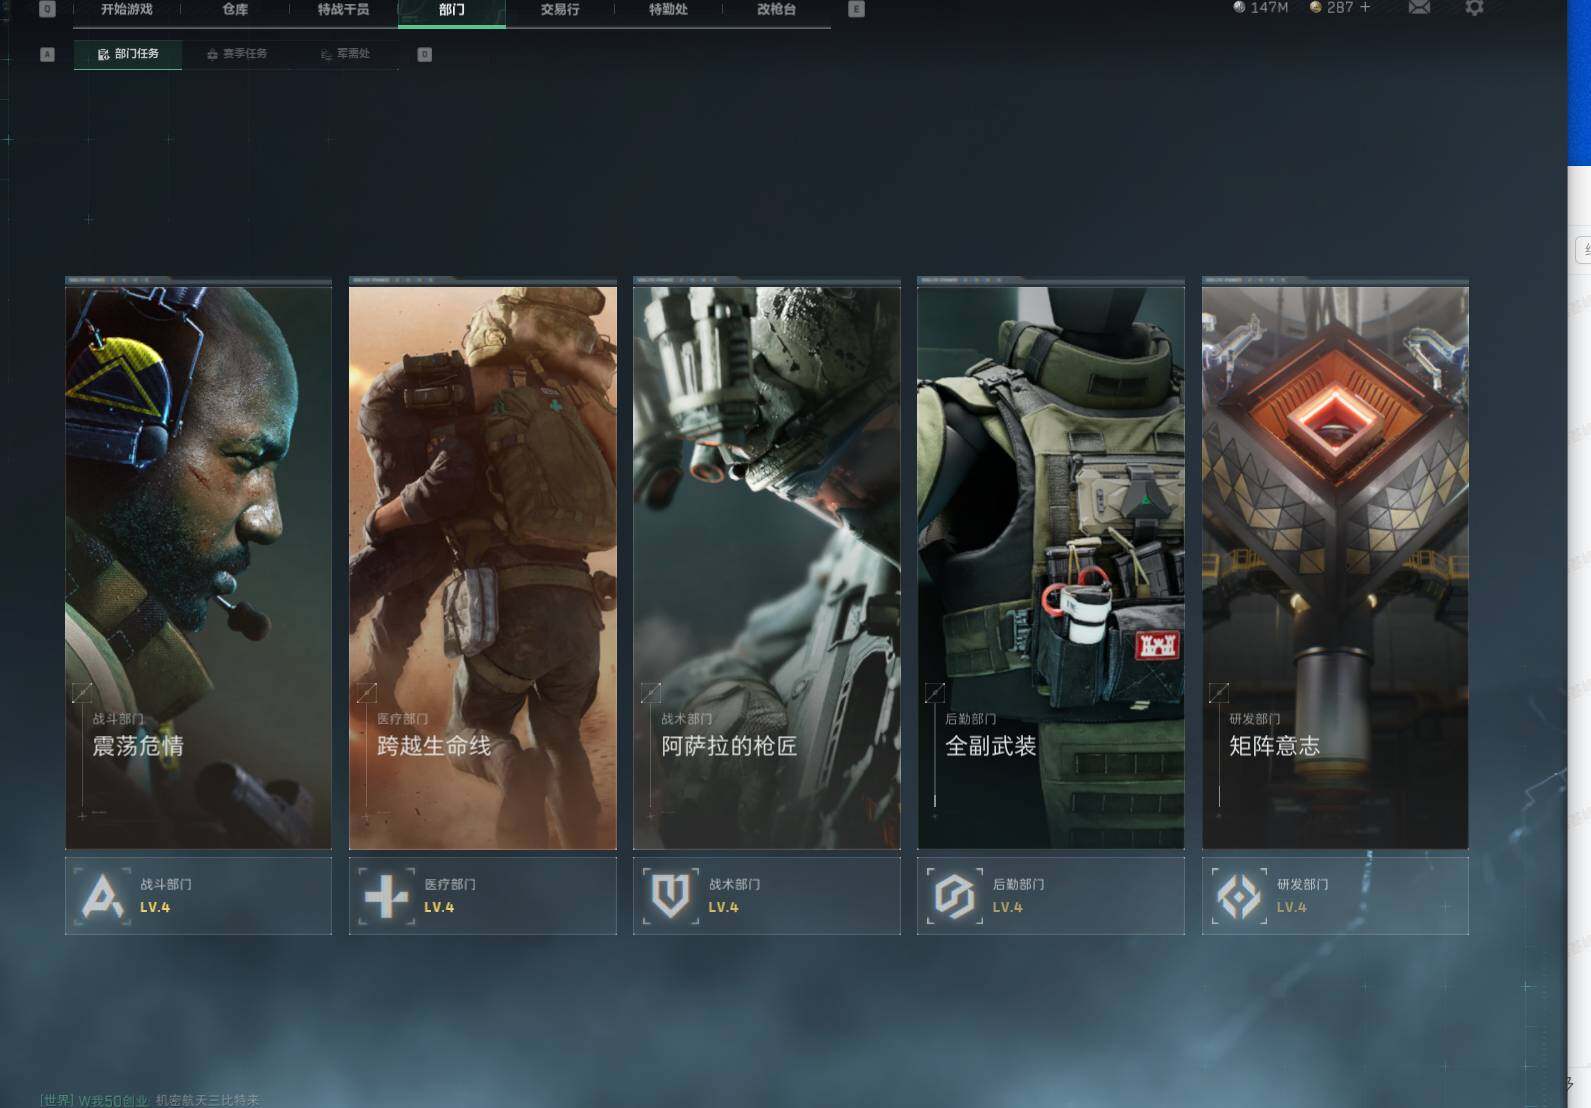Click the plus icon beside 287 currency
Screen dimensions: 1591x1108
click(1365, 7)
